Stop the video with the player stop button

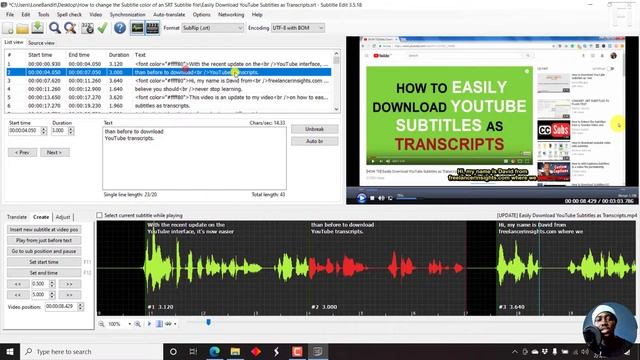point(372,198)
